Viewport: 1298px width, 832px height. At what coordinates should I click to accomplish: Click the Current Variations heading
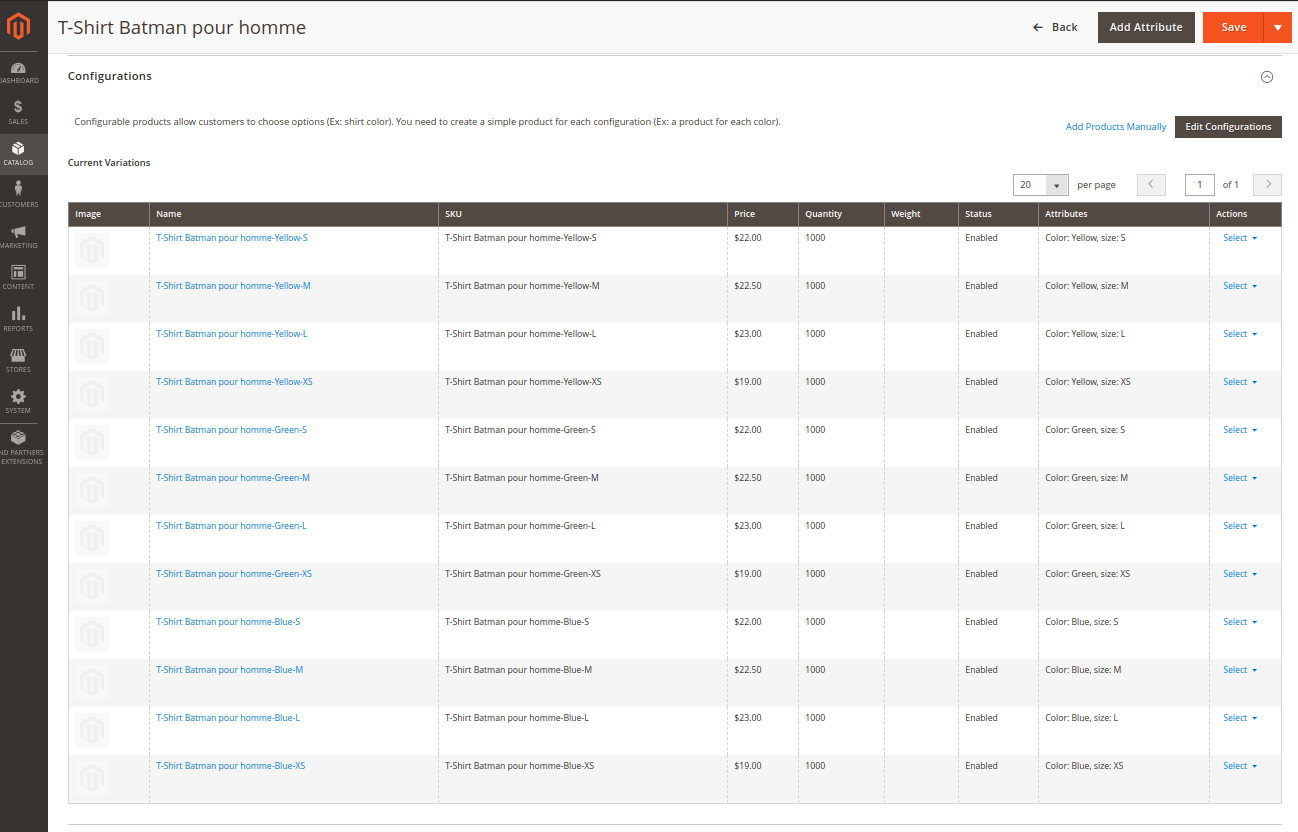click(109, 163)
